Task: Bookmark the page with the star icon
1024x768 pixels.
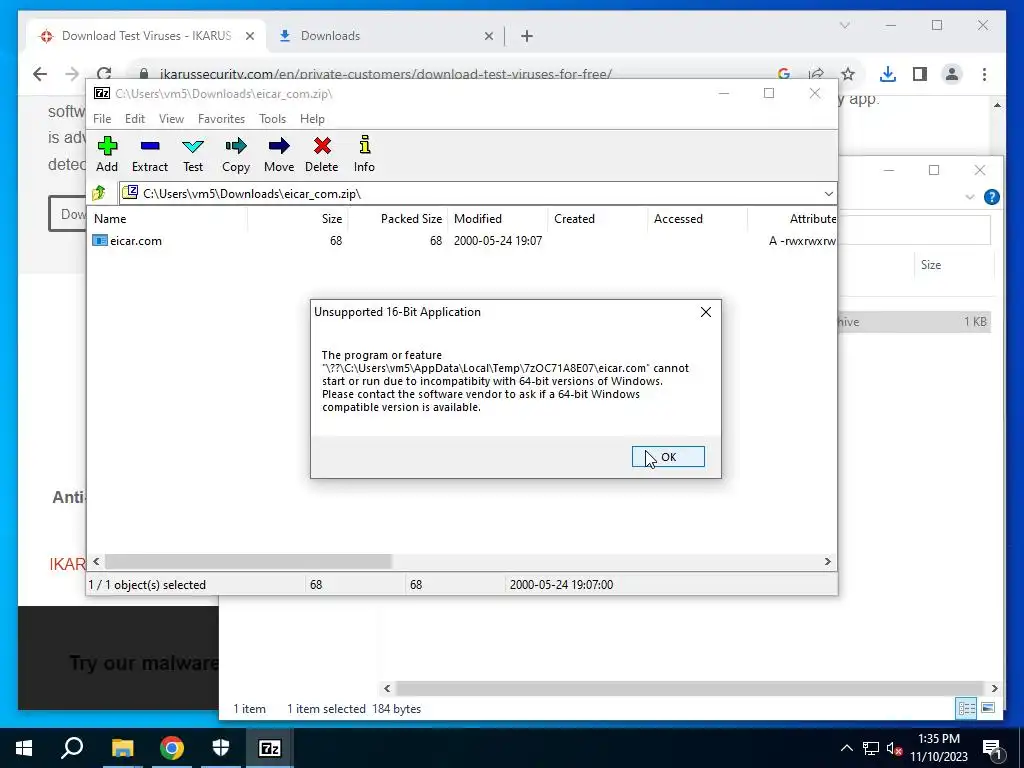Action: point(848,74)
